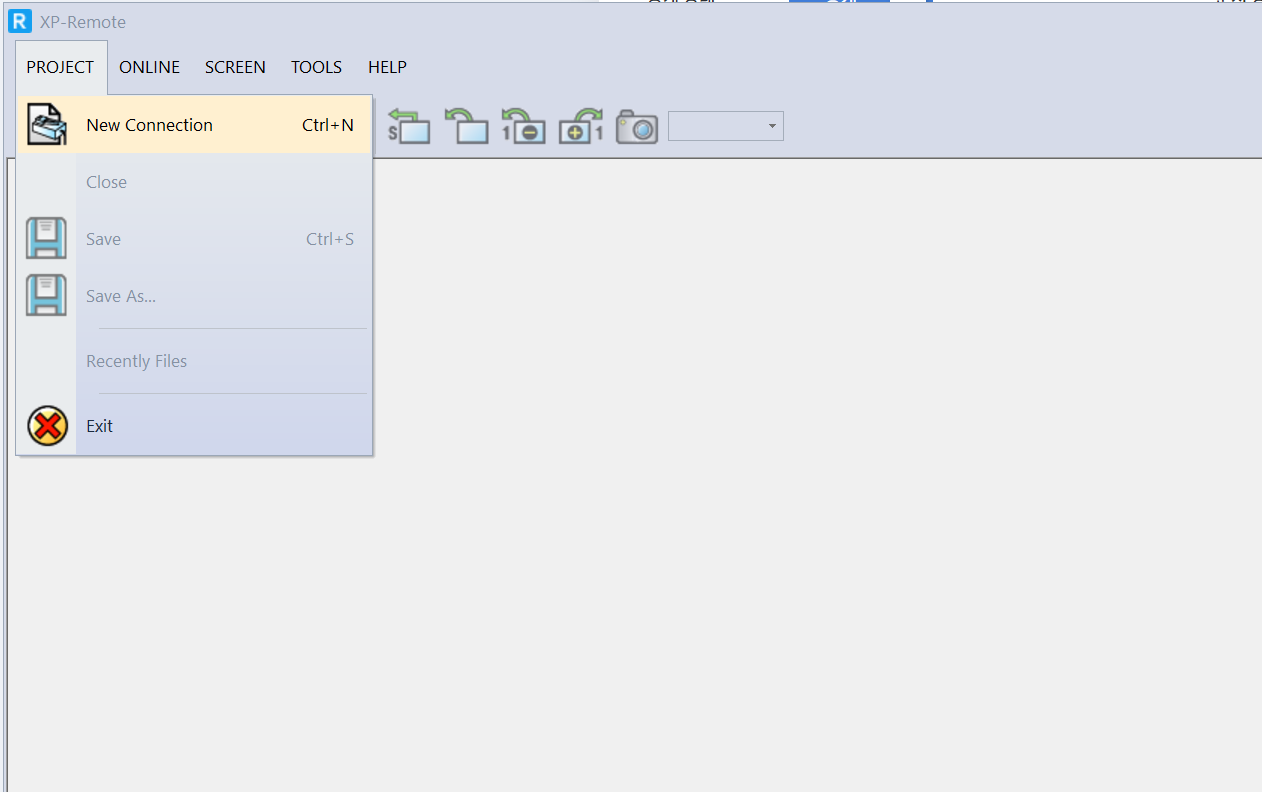Select the Move One Screen Forward icon

coord(580,125)
